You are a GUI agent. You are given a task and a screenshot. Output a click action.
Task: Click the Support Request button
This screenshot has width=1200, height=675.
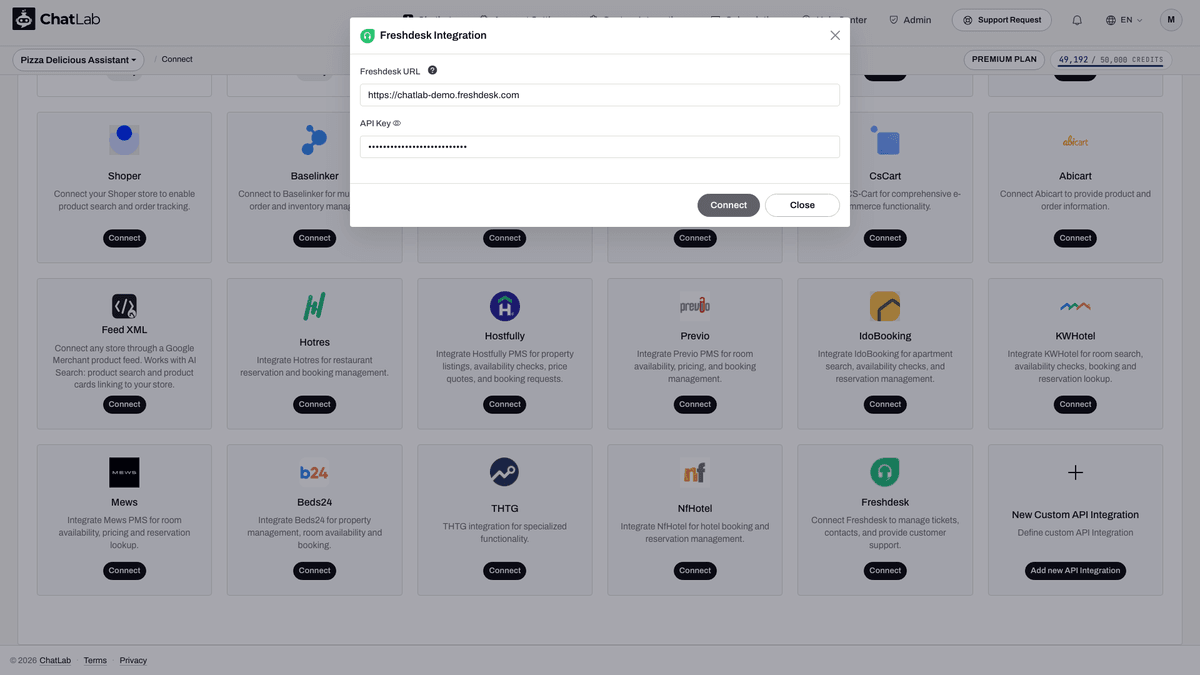1002,20
